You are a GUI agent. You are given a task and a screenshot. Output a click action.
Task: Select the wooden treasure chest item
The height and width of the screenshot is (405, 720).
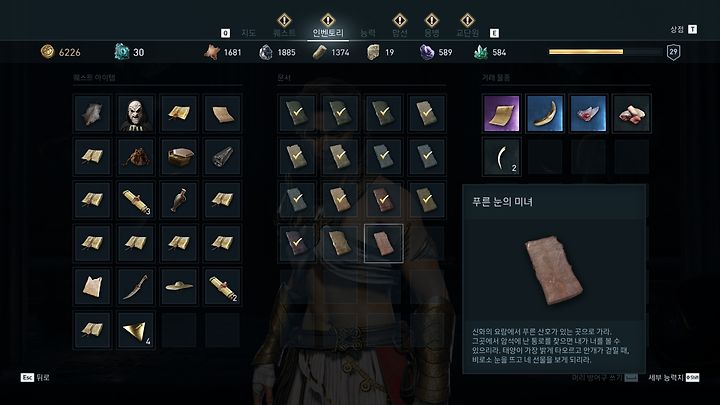pos(179,157)
